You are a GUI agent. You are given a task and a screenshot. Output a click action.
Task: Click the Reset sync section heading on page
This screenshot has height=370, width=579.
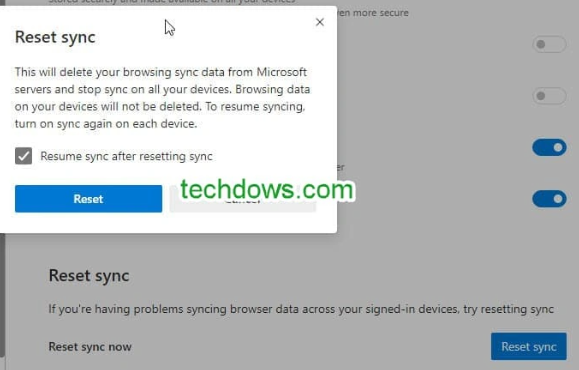[89, 275]
